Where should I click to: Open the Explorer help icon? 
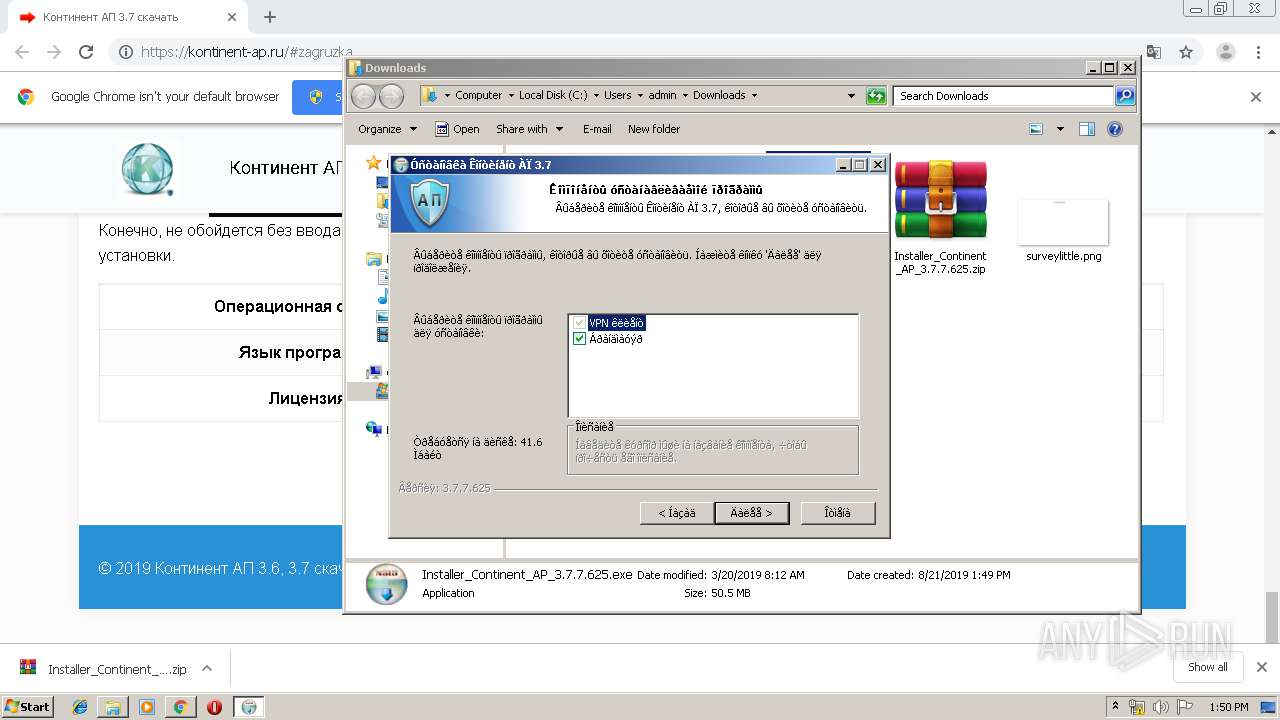(x=1115, y=129)
